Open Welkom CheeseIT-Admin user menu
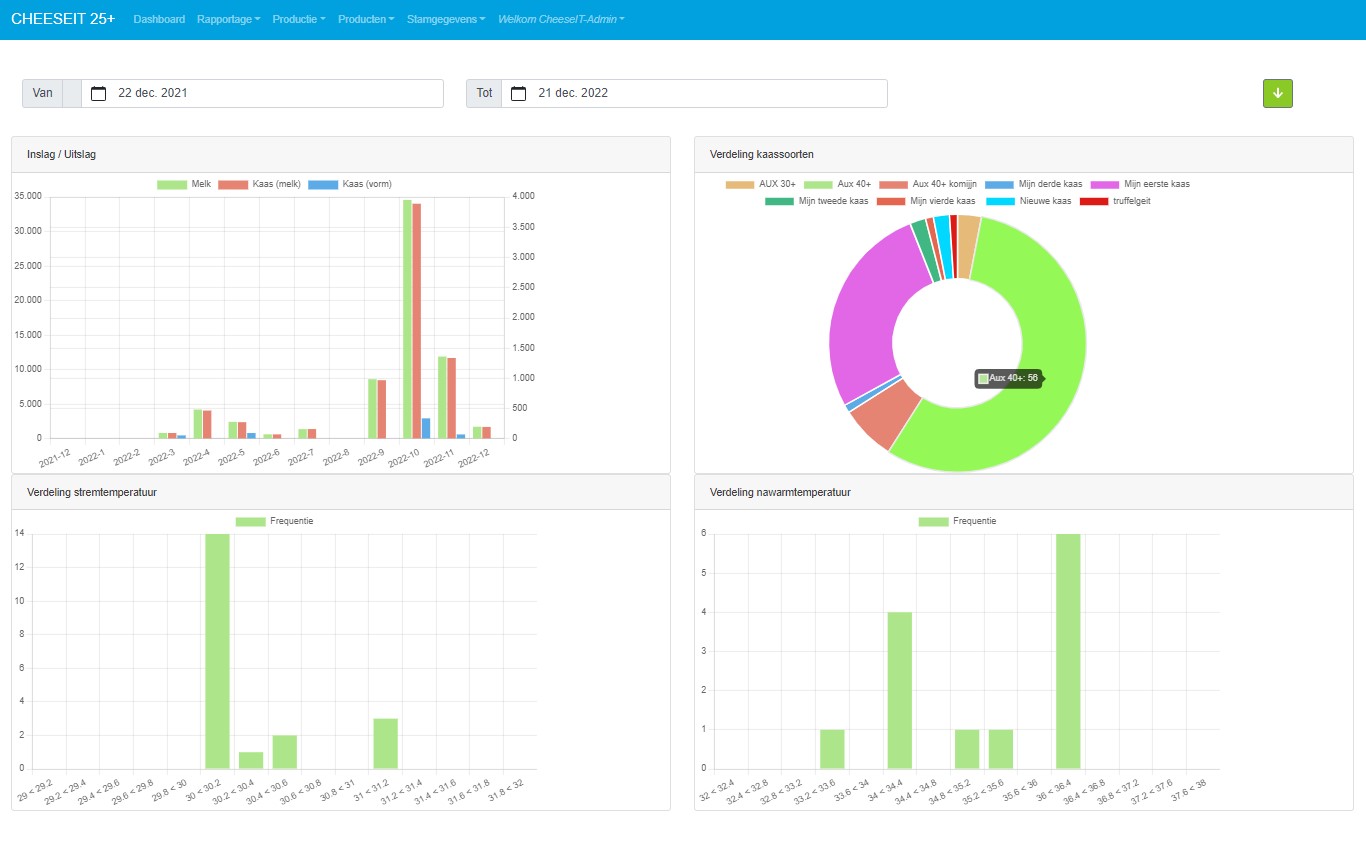 pos(560,19)
